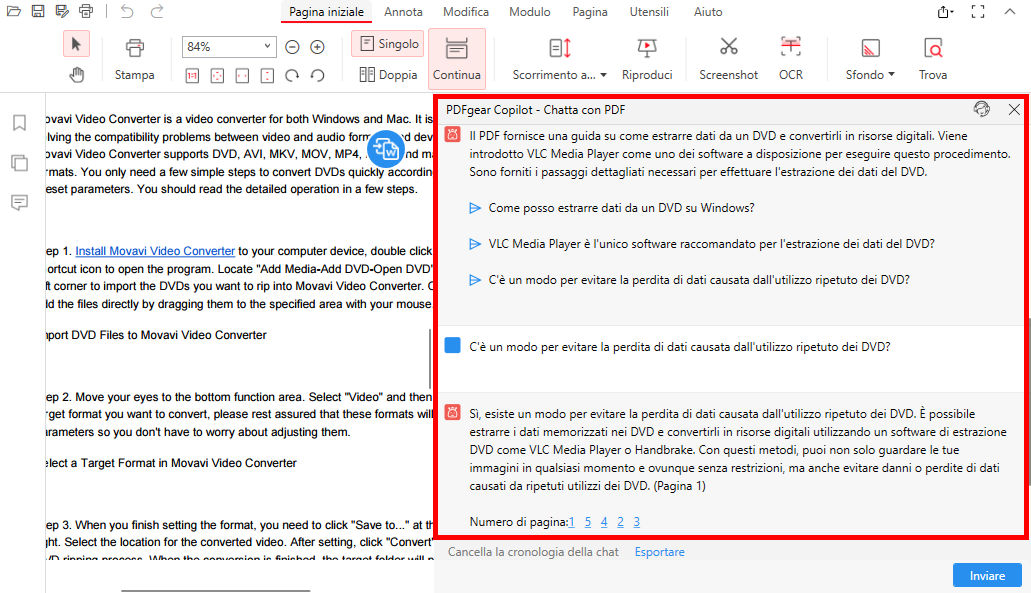This screenshot has height=593, width=1031.
Task: Start the Screenshot scissors tool
Action: 729,59
